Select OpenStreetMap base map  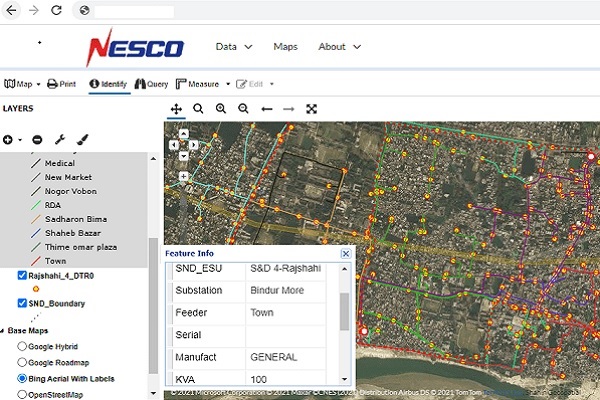22,394
